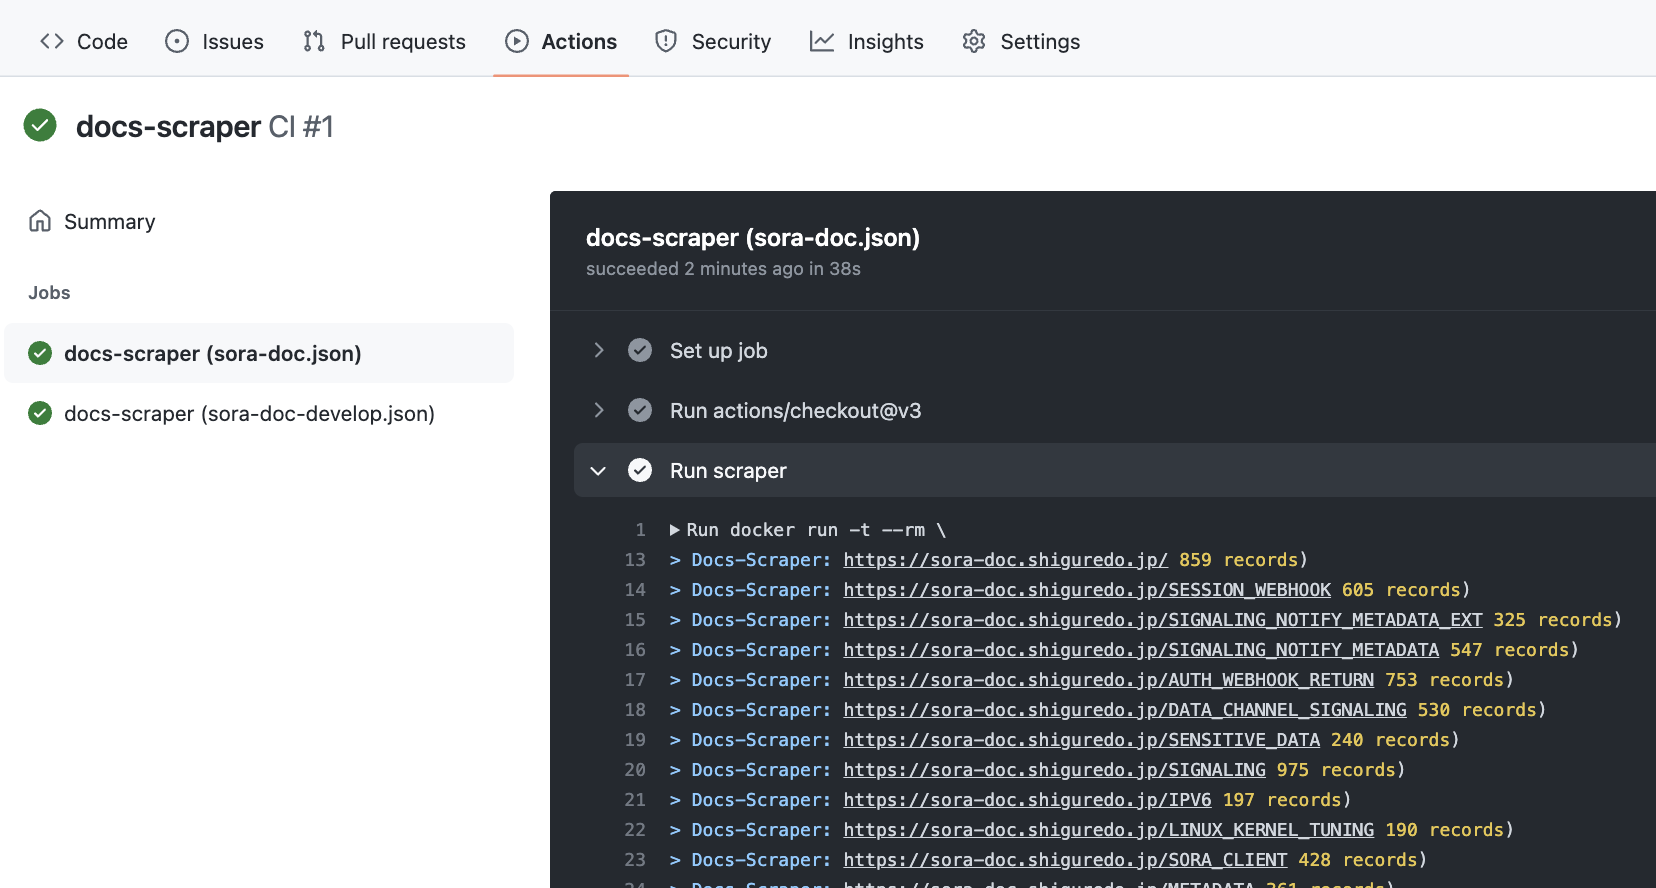Click the Summary home icon

click(x=40, y=221)
